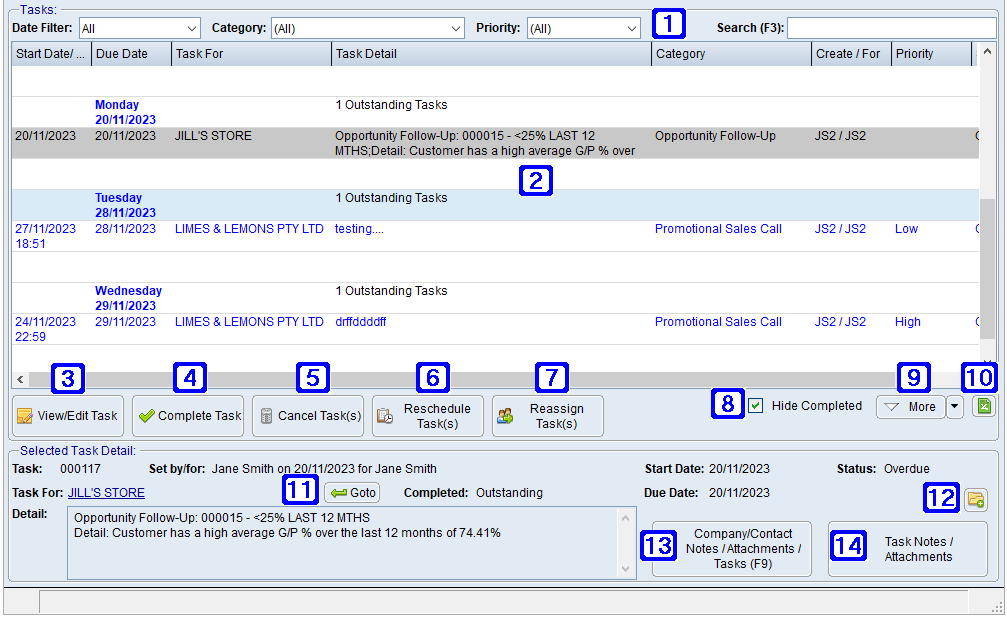Viewport: 1007px width, 618px height.
Task: Select the View/Edit Task icon
Action: (x=27, y=416)
